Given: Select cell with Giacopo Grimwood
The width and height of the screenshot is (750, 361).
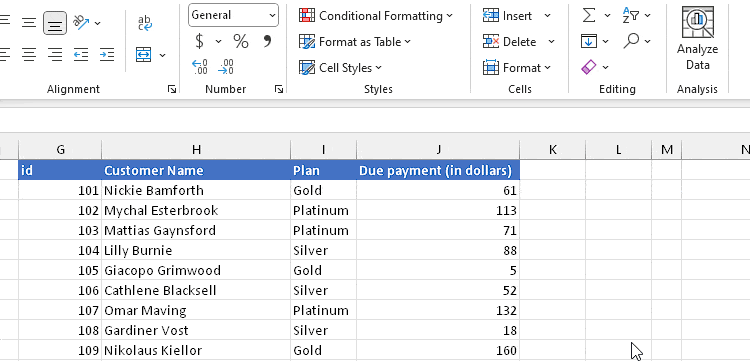Looking at the screenshot, I should [x=196, y=271].
